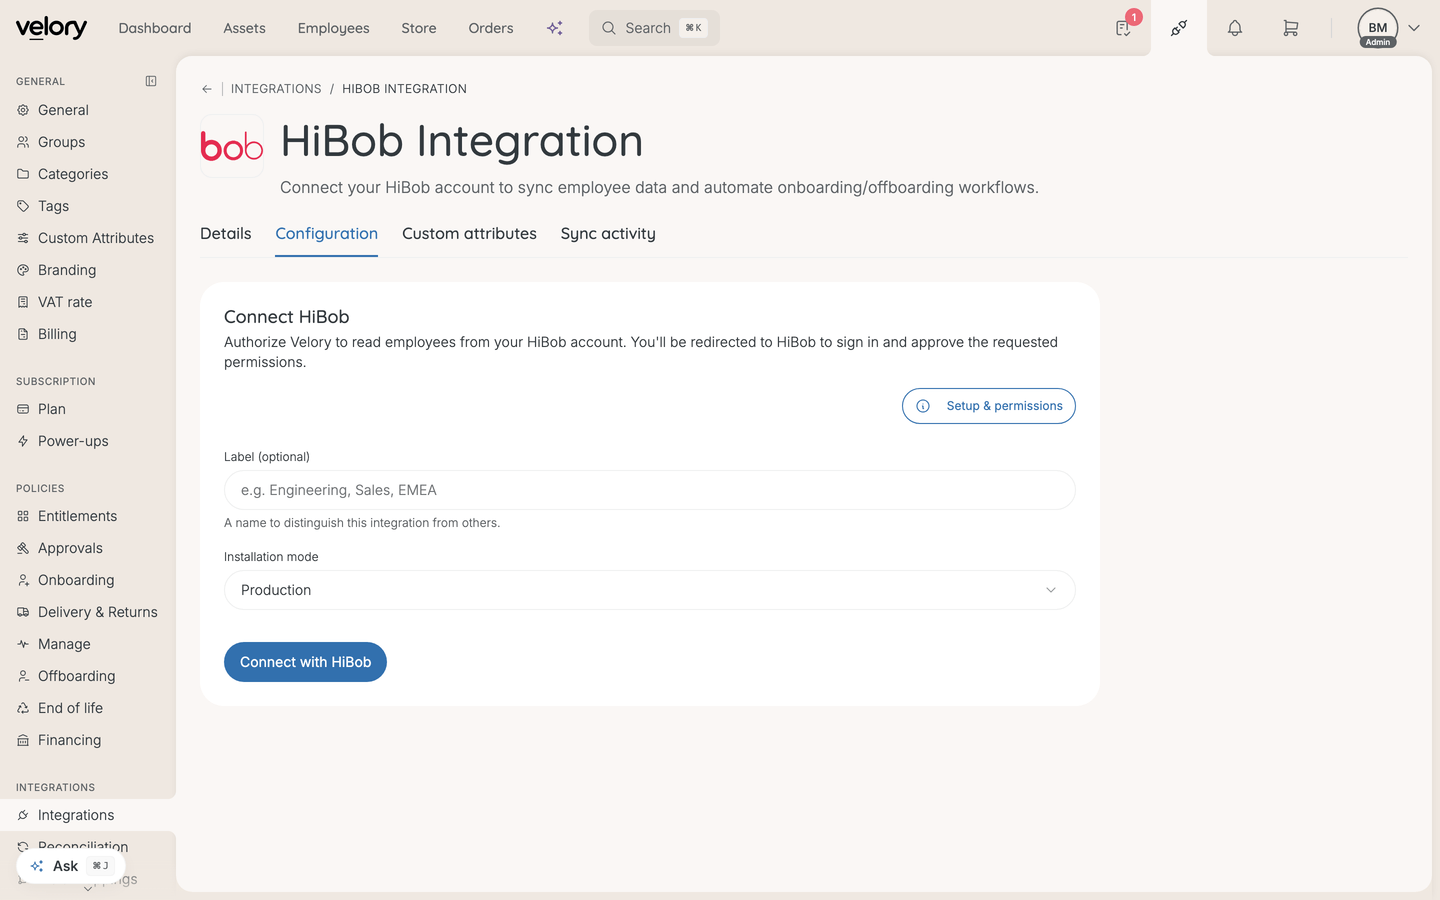
Task: Go to Assets in top navigation
Action: click(x=245, y=28)
